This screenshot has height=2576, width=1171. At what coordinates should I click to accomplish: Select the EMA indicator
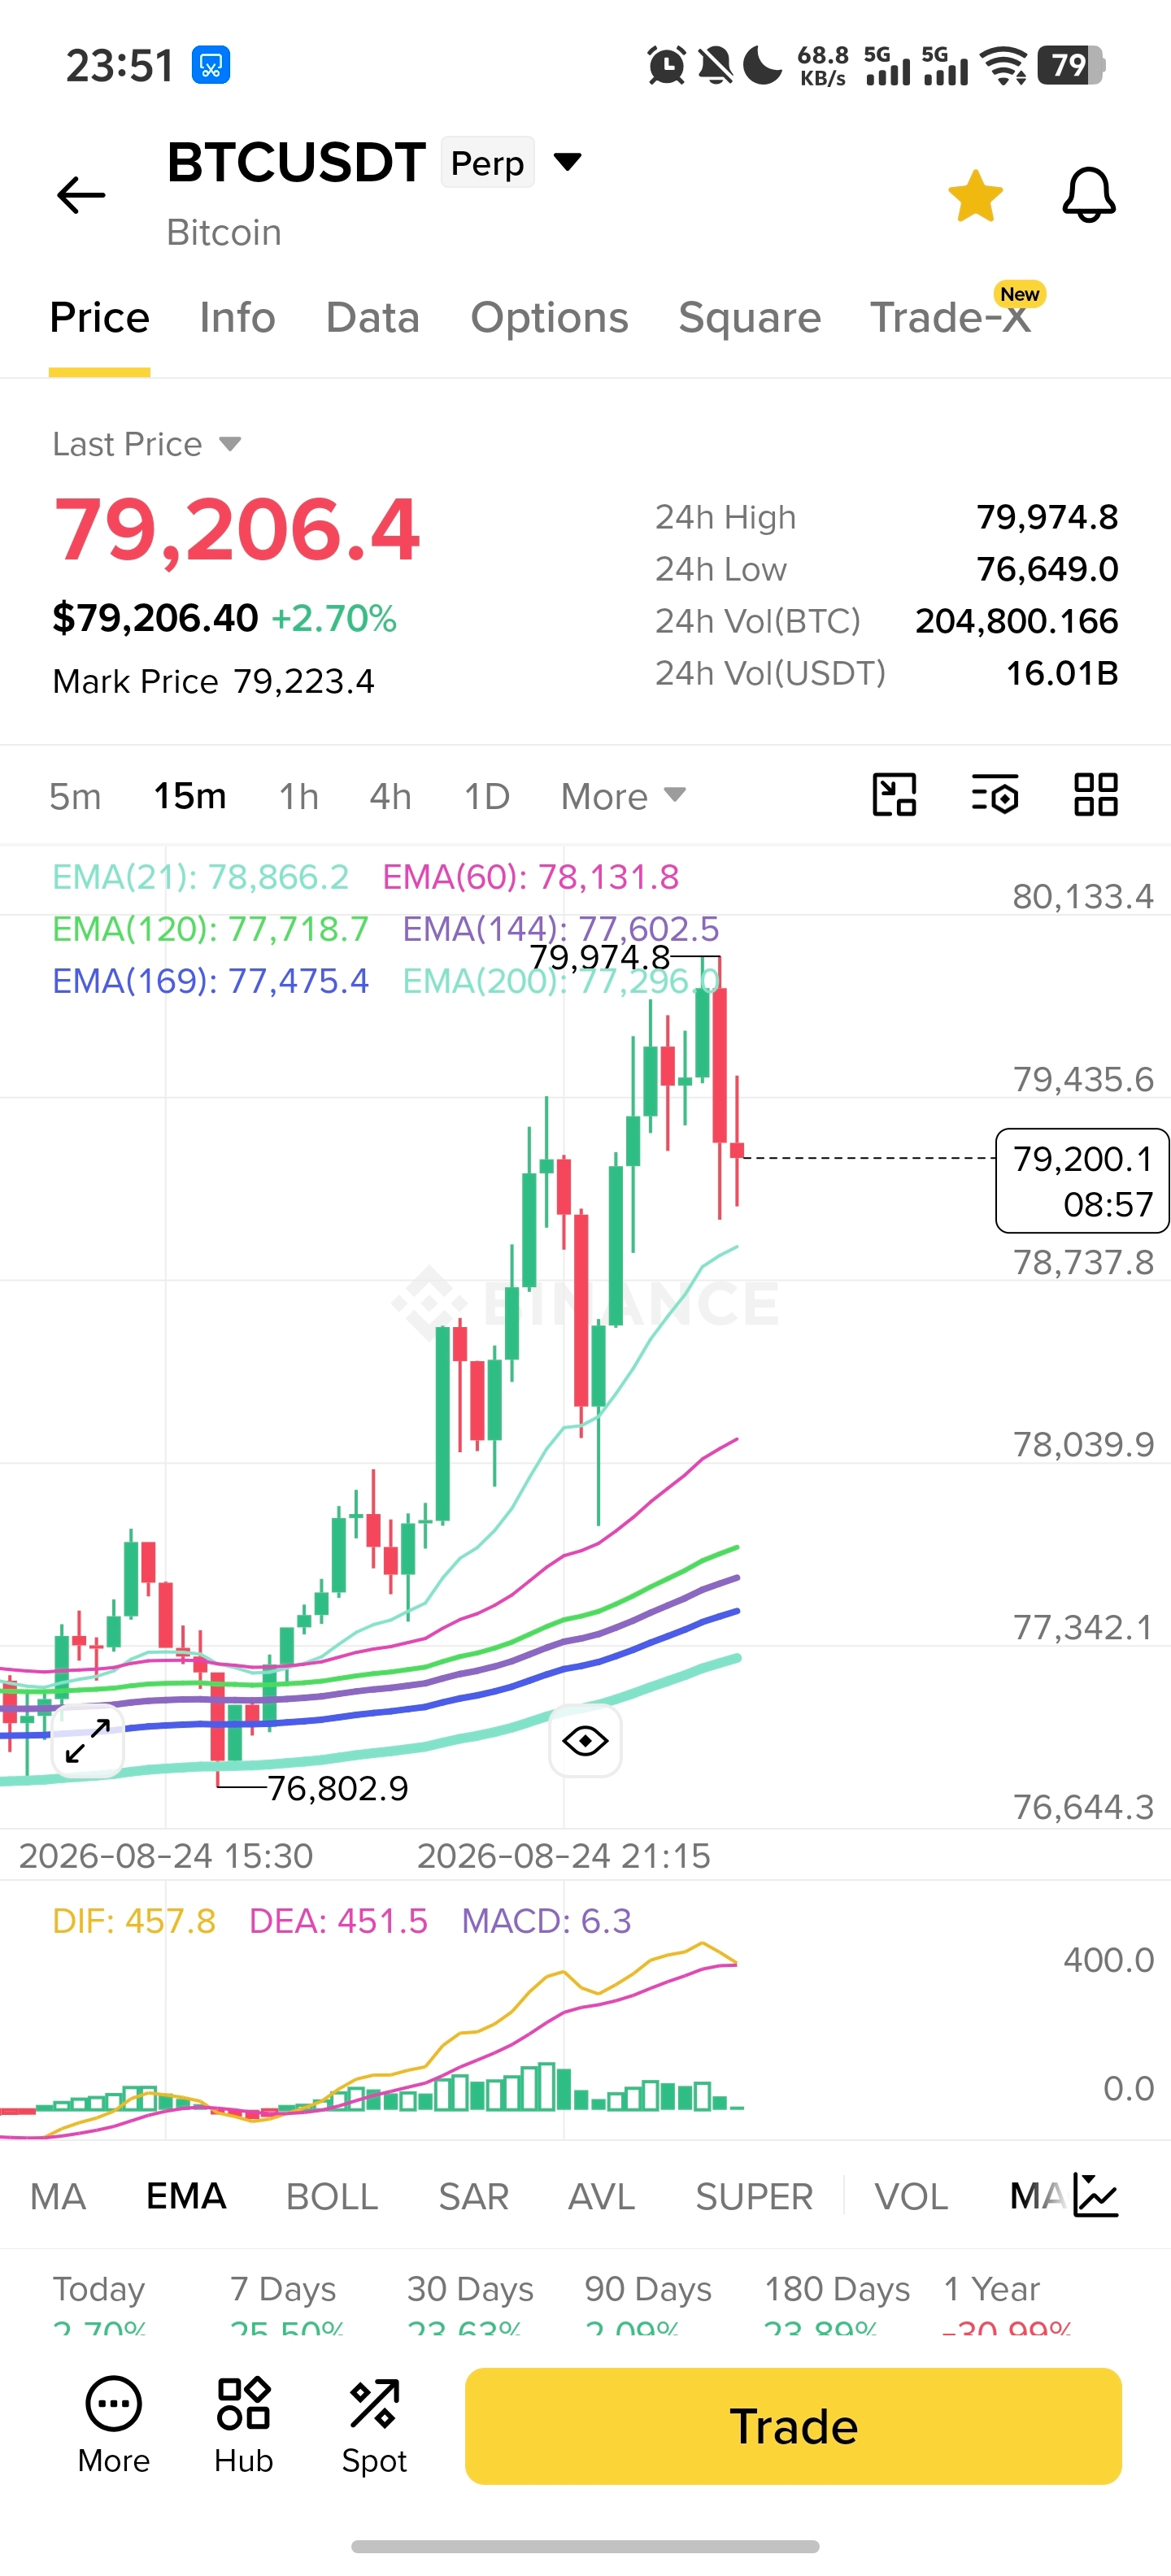click(186, 2197)
